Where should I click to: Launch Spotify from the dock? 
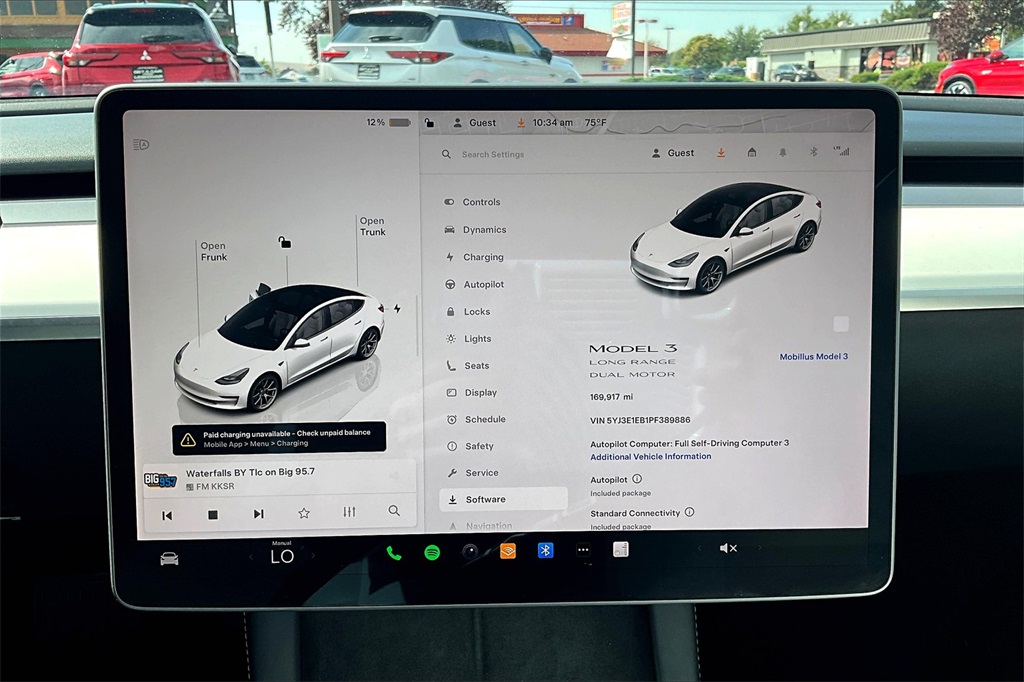pos(432,553)
